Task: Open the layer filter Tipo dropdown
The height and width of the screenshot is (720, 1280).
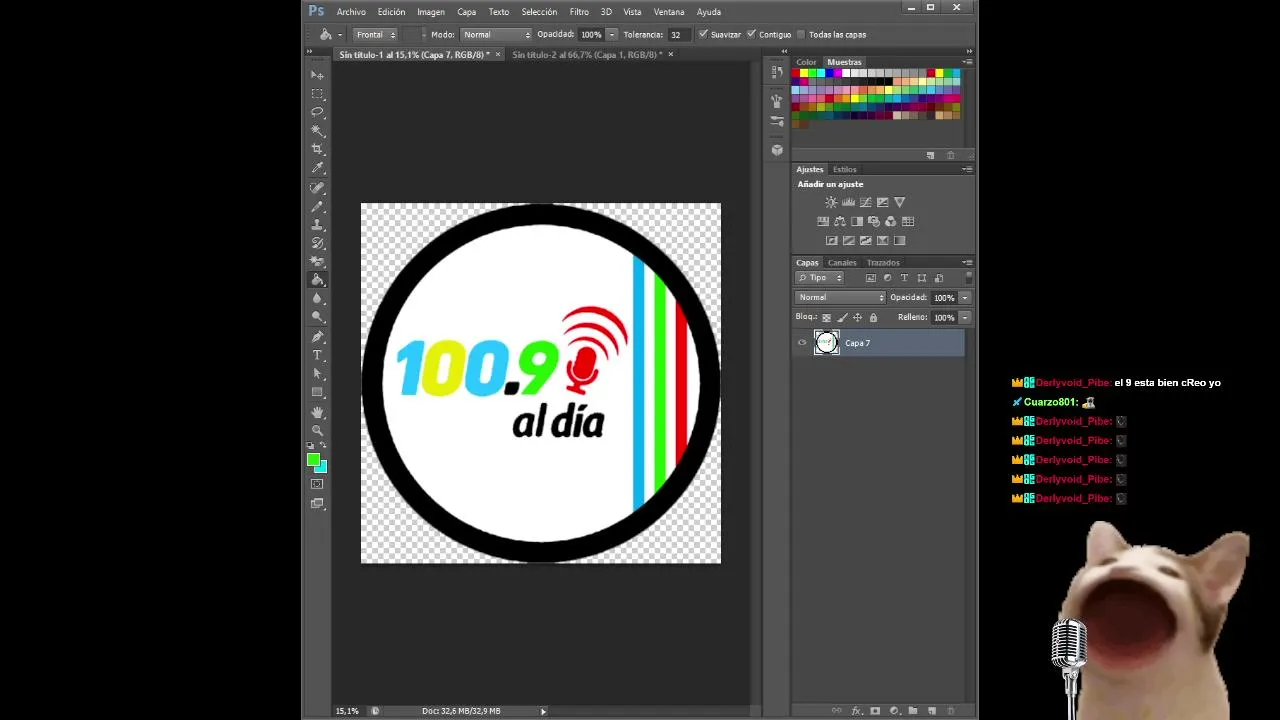Action: (x=820, y=278)
